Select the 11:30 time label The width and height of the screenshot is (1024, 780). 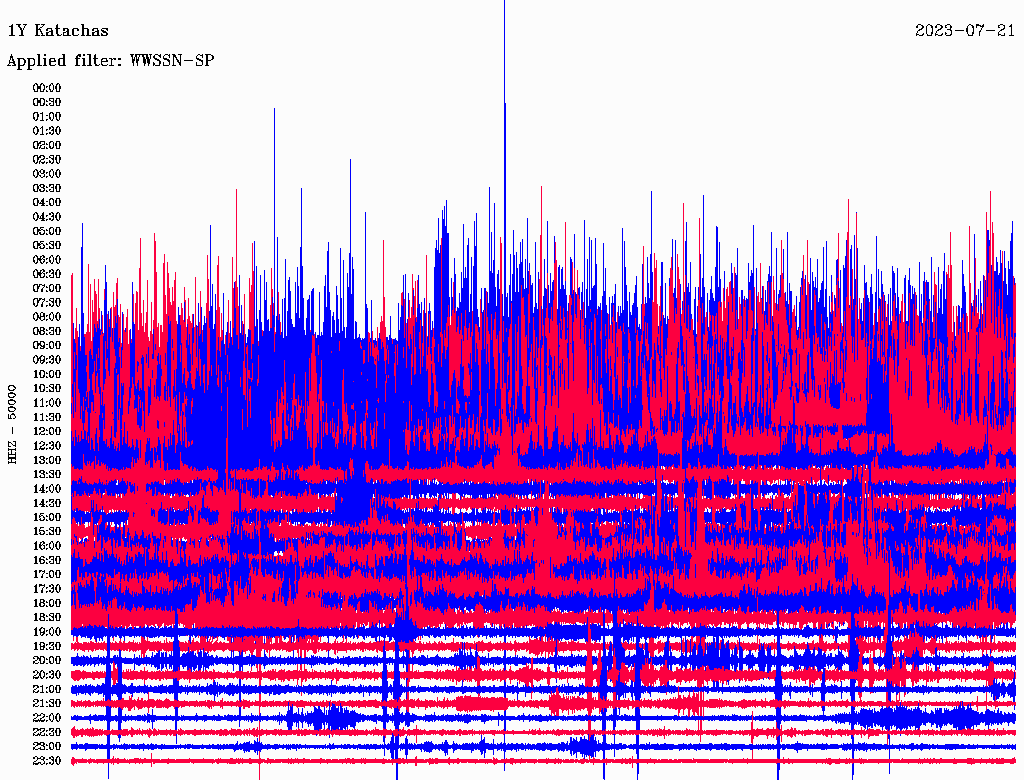pos(47,417)
